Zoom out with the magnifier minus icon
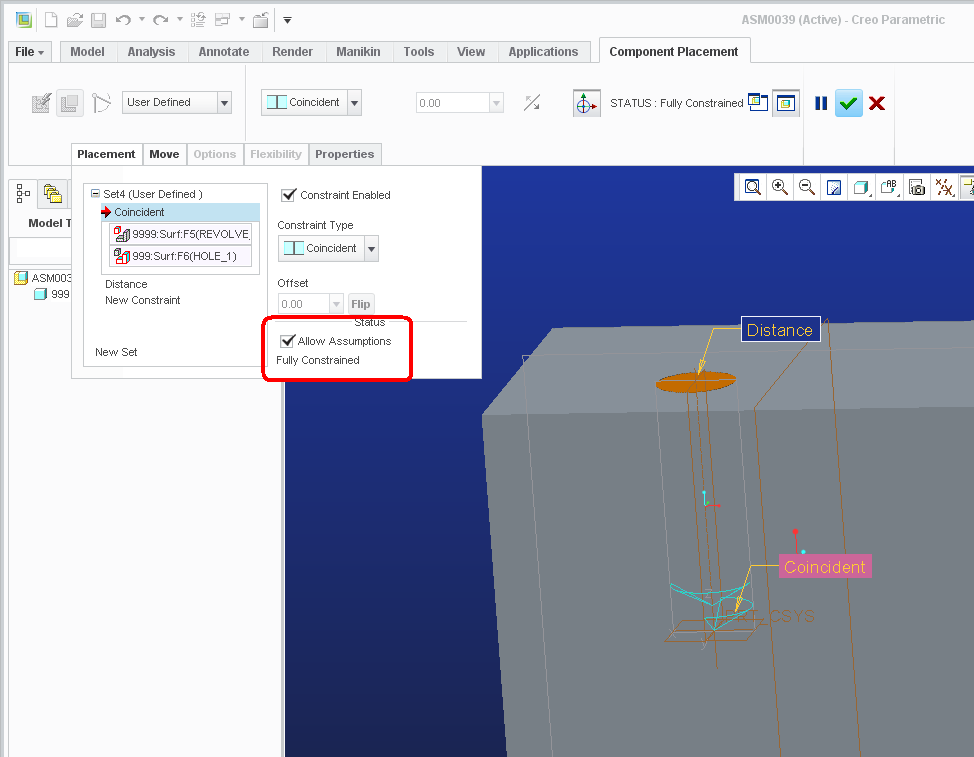 807,187
